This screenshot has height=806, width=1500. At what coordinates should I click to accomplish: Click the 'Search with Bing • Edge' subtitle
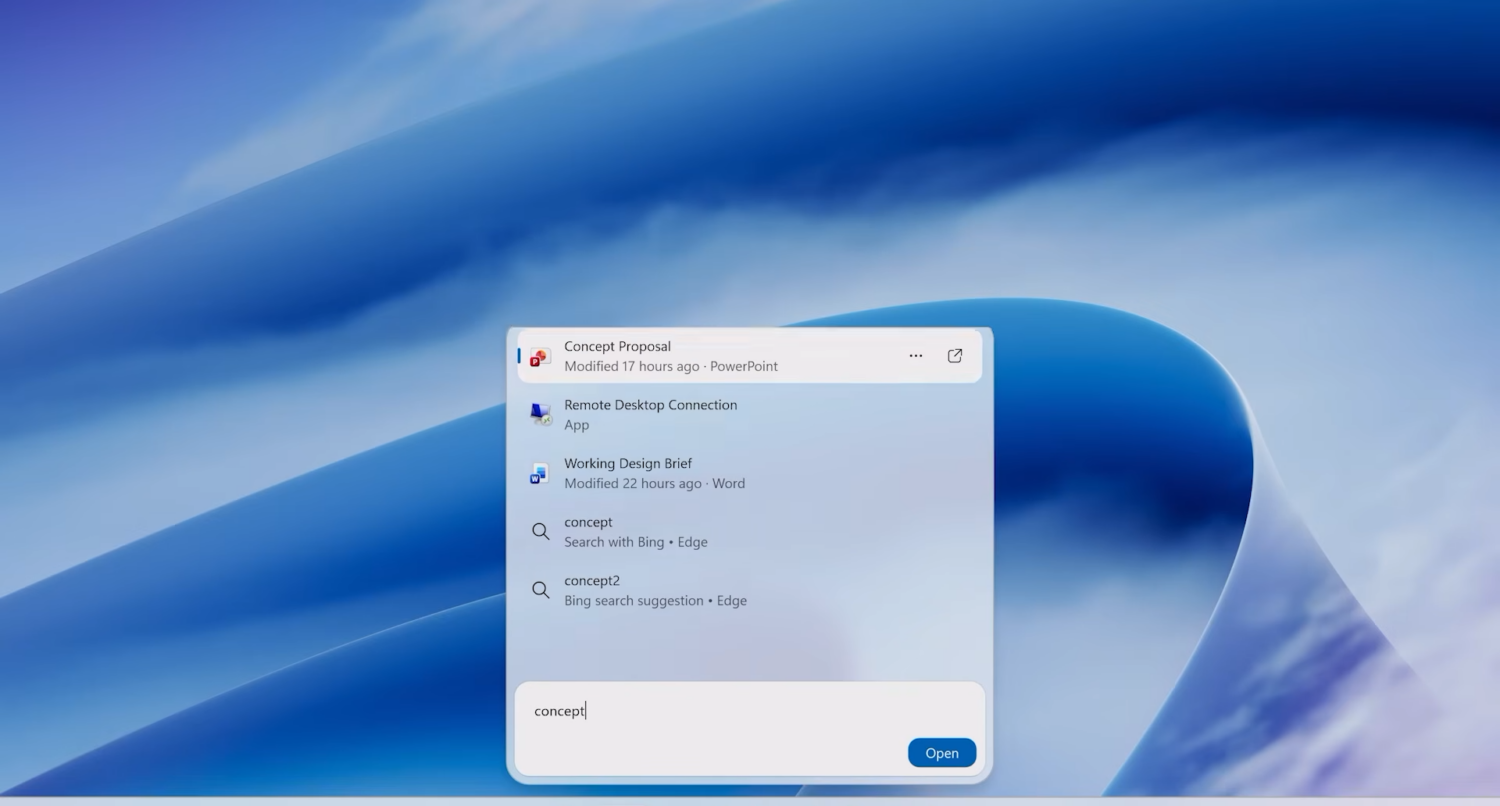point(635,542)
